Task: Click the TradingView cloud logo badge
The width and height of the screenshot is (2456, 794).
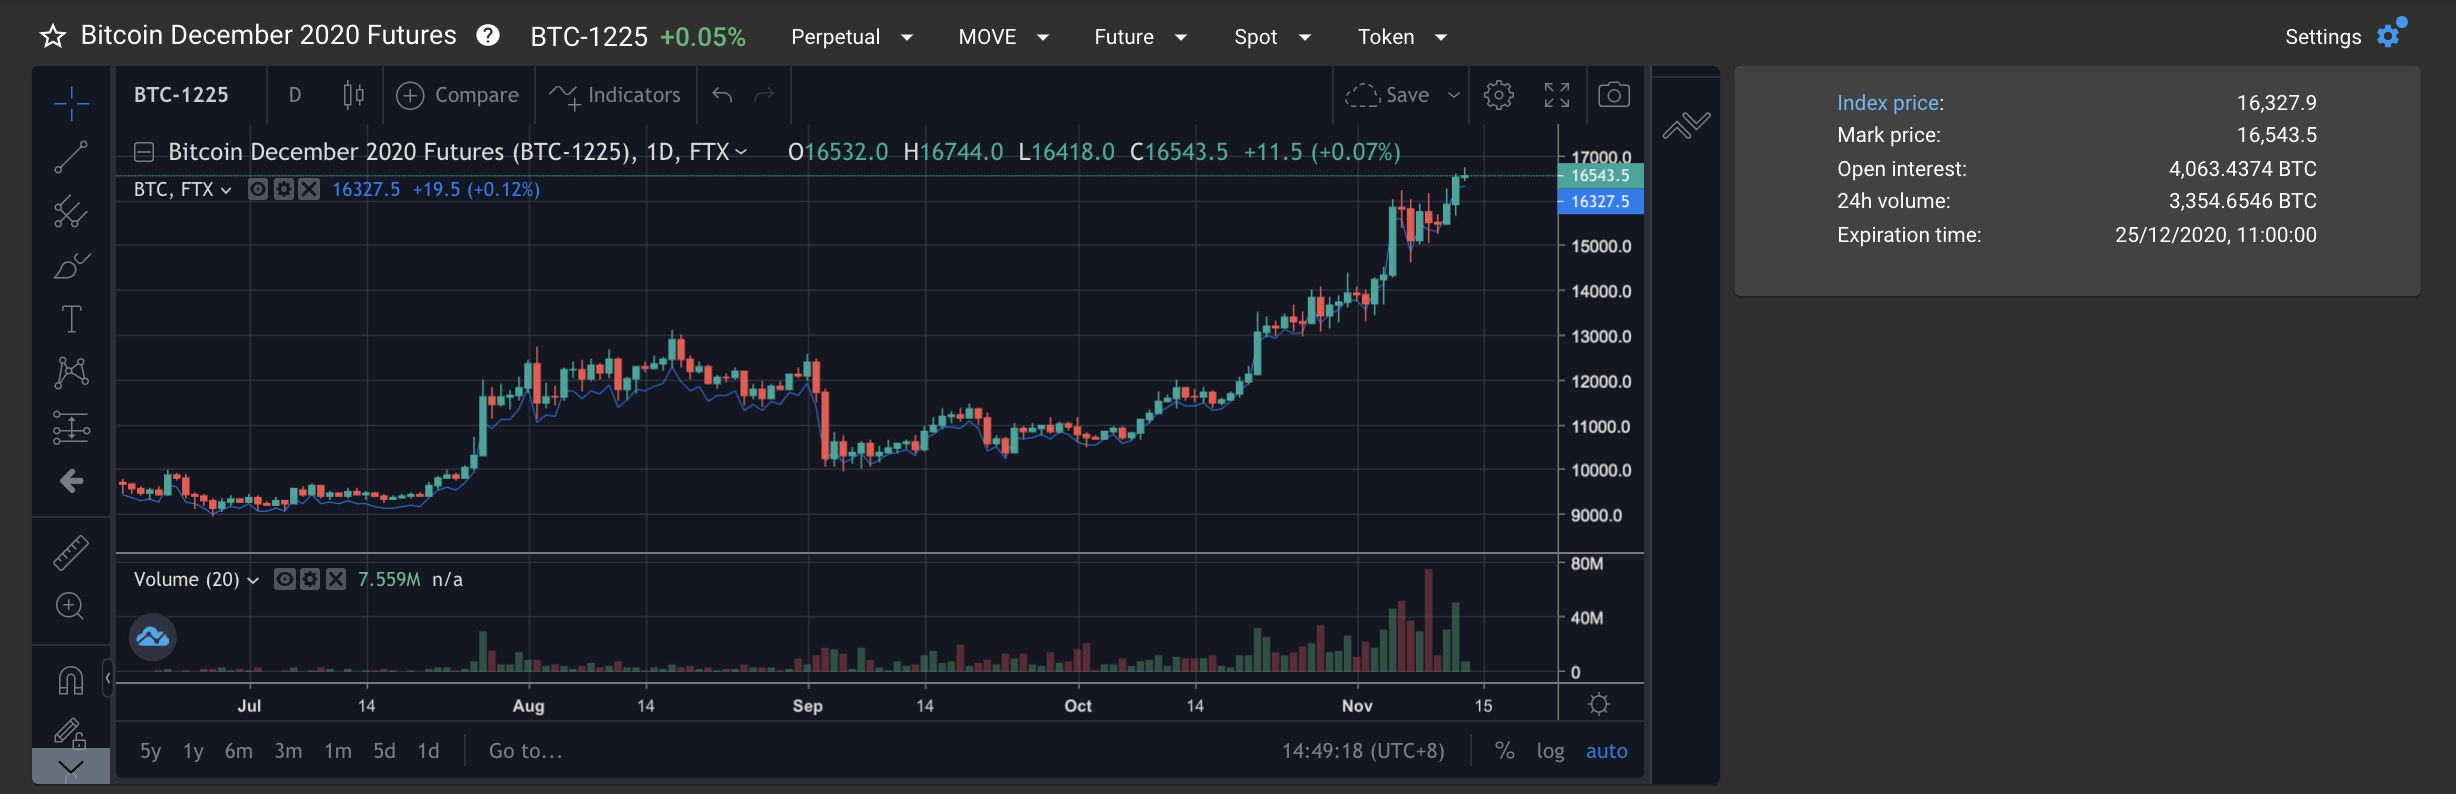Action: [153, 637]
